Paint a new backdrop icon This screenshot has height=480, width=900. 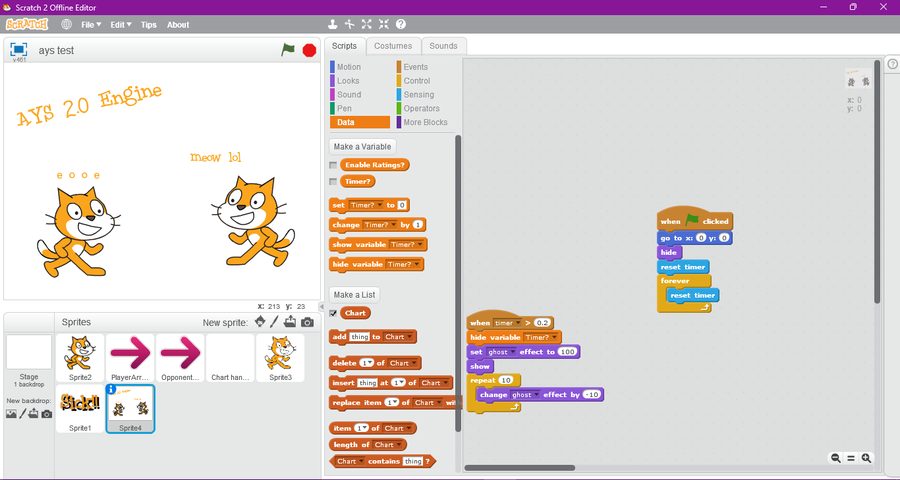pos(22,413)
